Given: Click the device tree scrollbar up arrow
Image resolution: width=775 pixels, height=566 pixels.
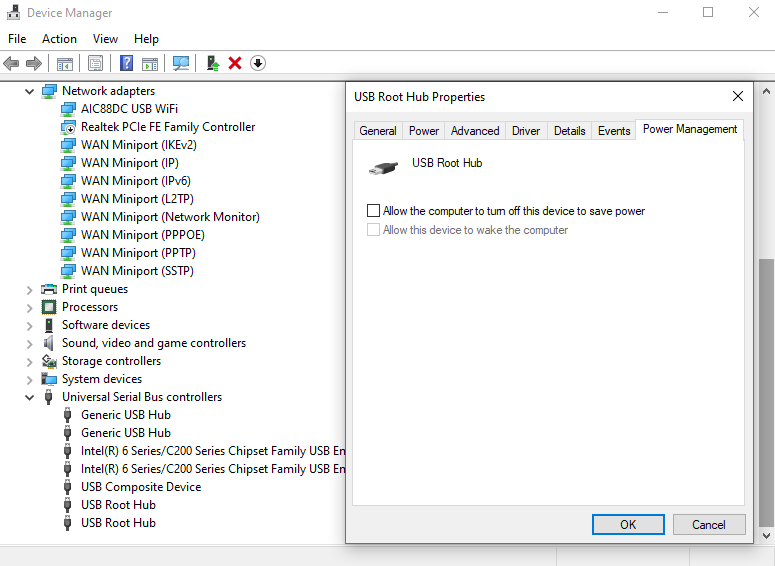Looking at the screenshot, I should pyautogui.click(x=766, y=91).
